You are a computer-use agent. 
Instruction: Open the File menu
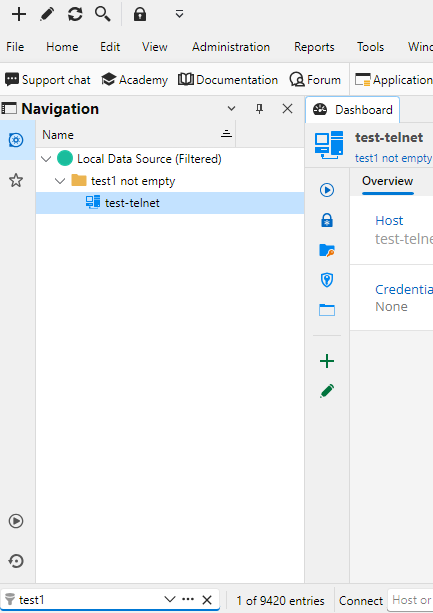point(15,47)
